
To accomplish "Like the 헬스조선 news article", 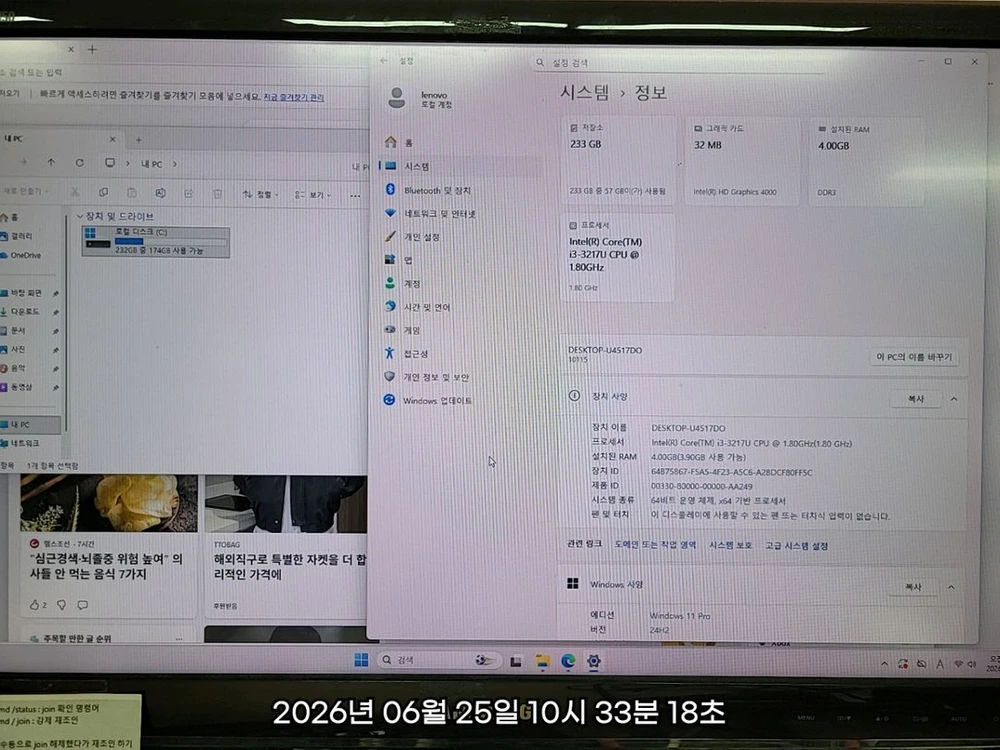I will coord(35,605).
